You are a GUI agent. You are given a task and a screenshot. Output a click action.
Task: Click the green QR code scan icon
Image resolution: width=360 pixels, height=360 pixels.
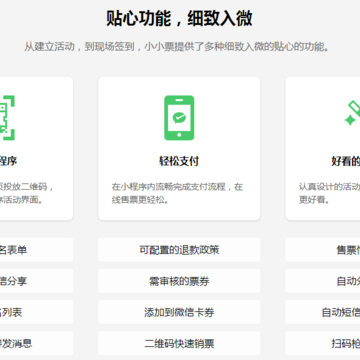pos(7,118)
